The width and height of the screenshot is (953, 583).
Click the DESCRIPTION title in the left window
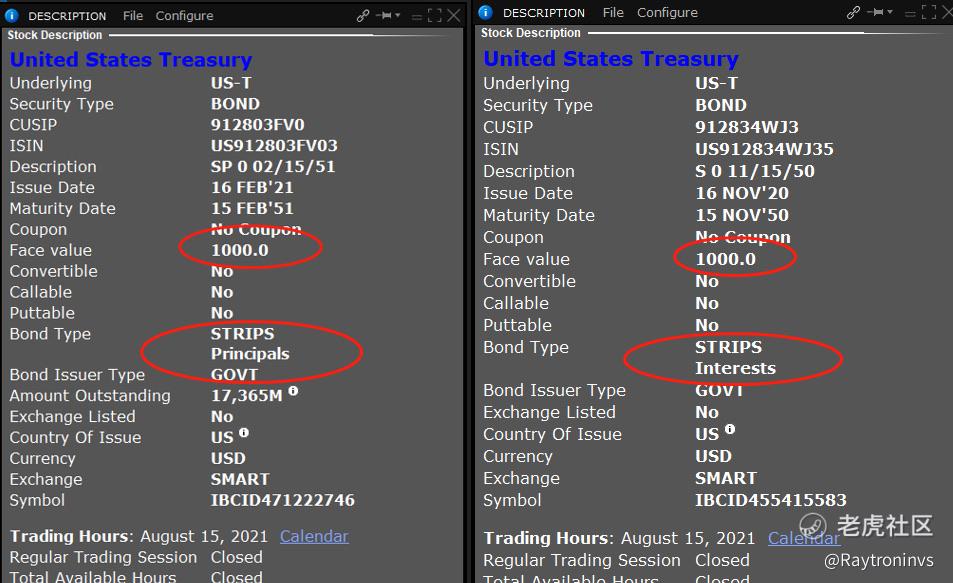click(67, 16)
